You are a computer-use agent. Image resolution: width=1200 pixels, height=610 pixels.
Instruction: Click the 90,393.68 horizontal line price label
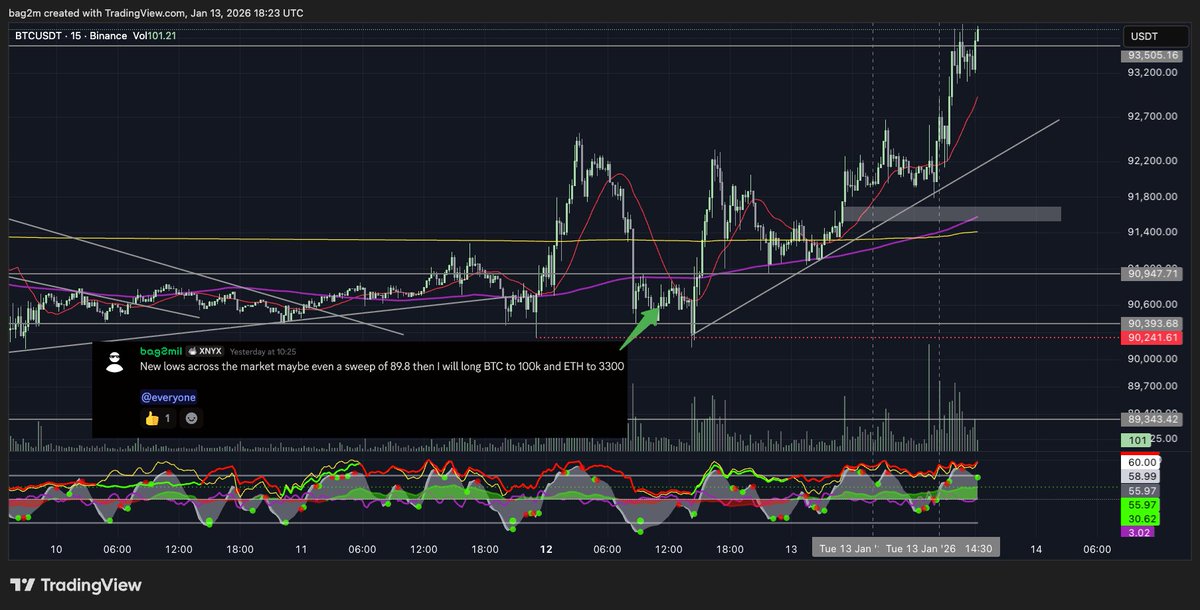[1152, 323]
